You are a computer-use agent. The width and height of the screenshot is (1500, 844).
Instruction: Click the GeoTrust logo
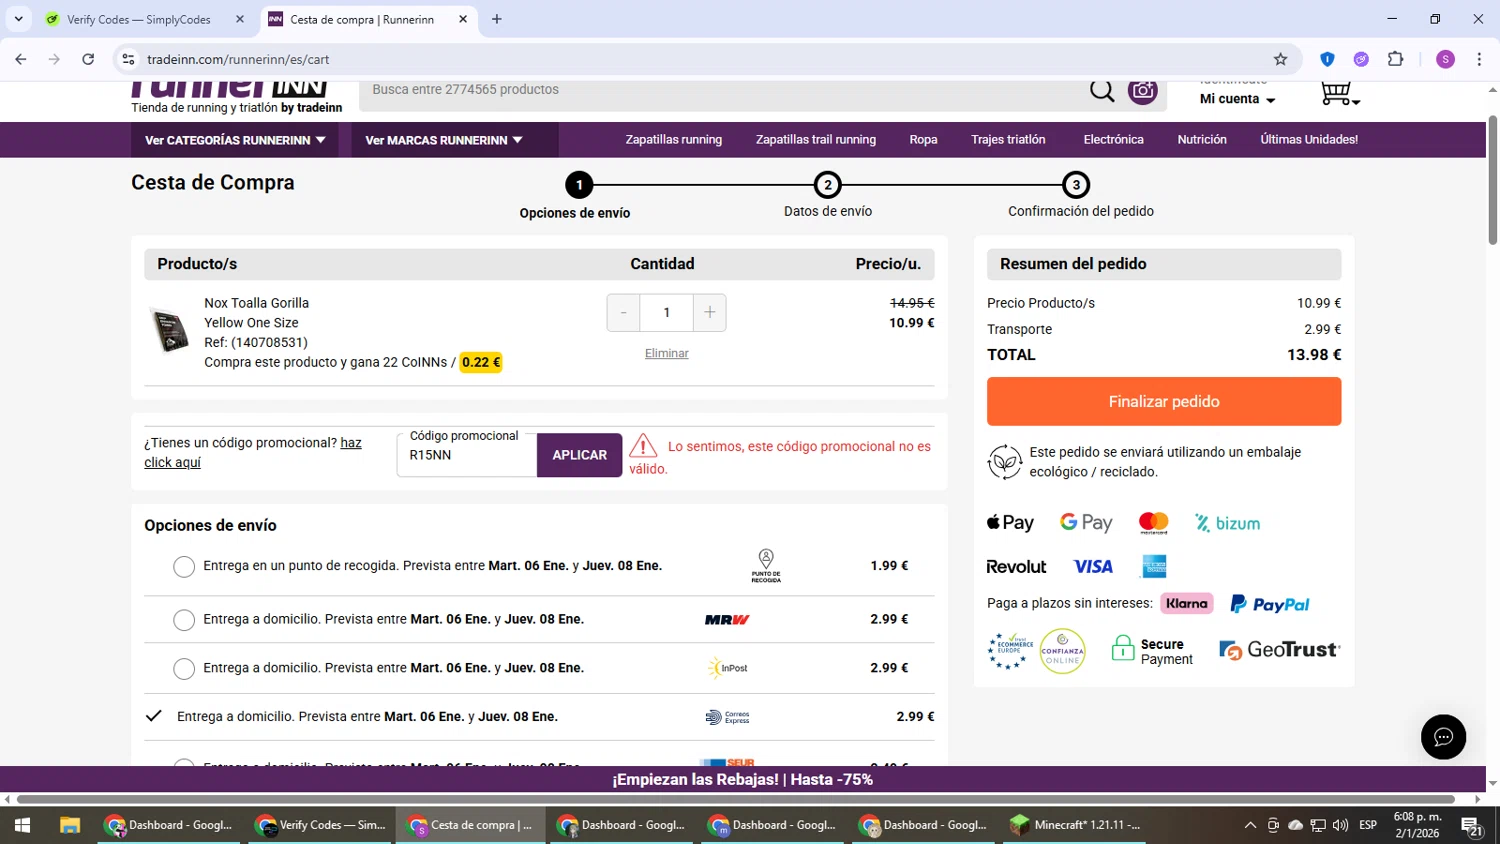tap(1279, 650)
